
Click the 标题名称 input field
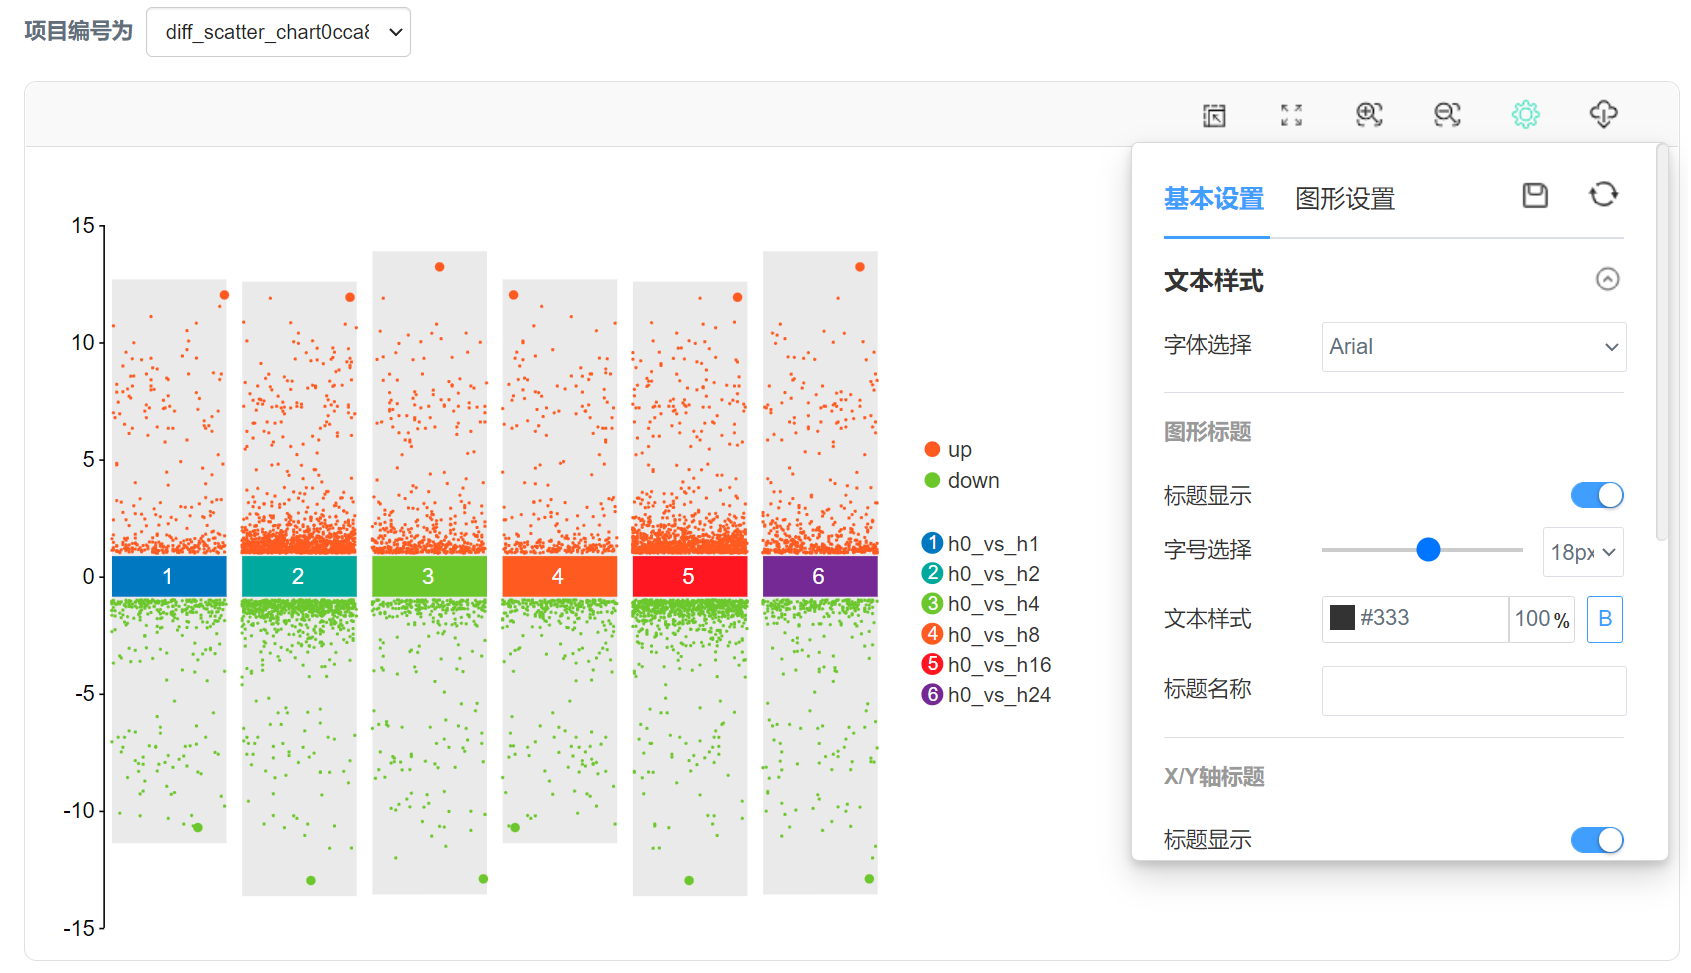click(1474, 691)
